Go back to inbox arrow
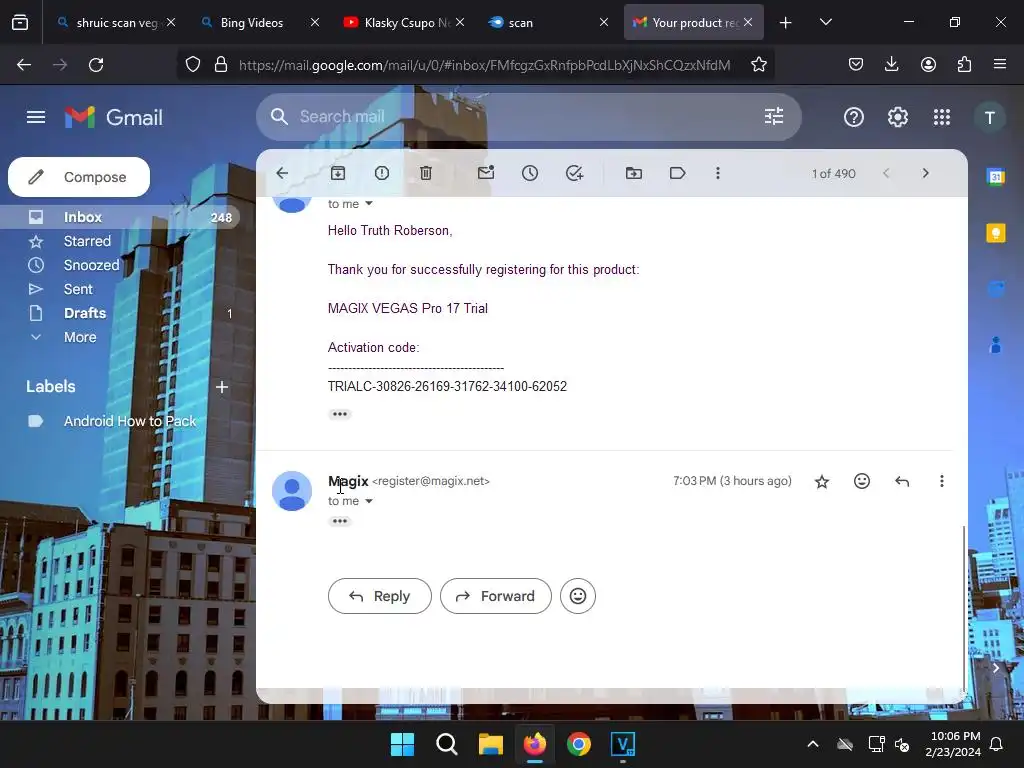Viewport: 1024px width, 768px height. [x=282, y=173]
